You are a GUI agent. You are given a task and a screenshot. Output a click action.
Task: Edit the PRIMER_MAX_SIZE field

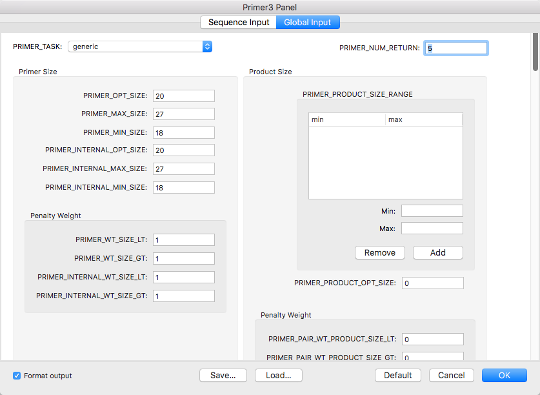pos(184,114)
